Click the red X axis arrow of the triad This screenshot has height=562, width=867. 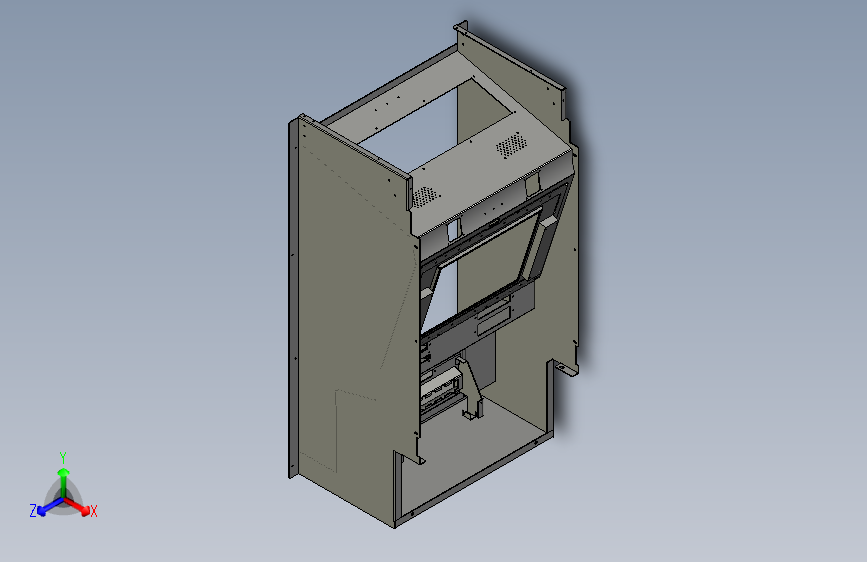pyautogui.click(x=78, y=506)
